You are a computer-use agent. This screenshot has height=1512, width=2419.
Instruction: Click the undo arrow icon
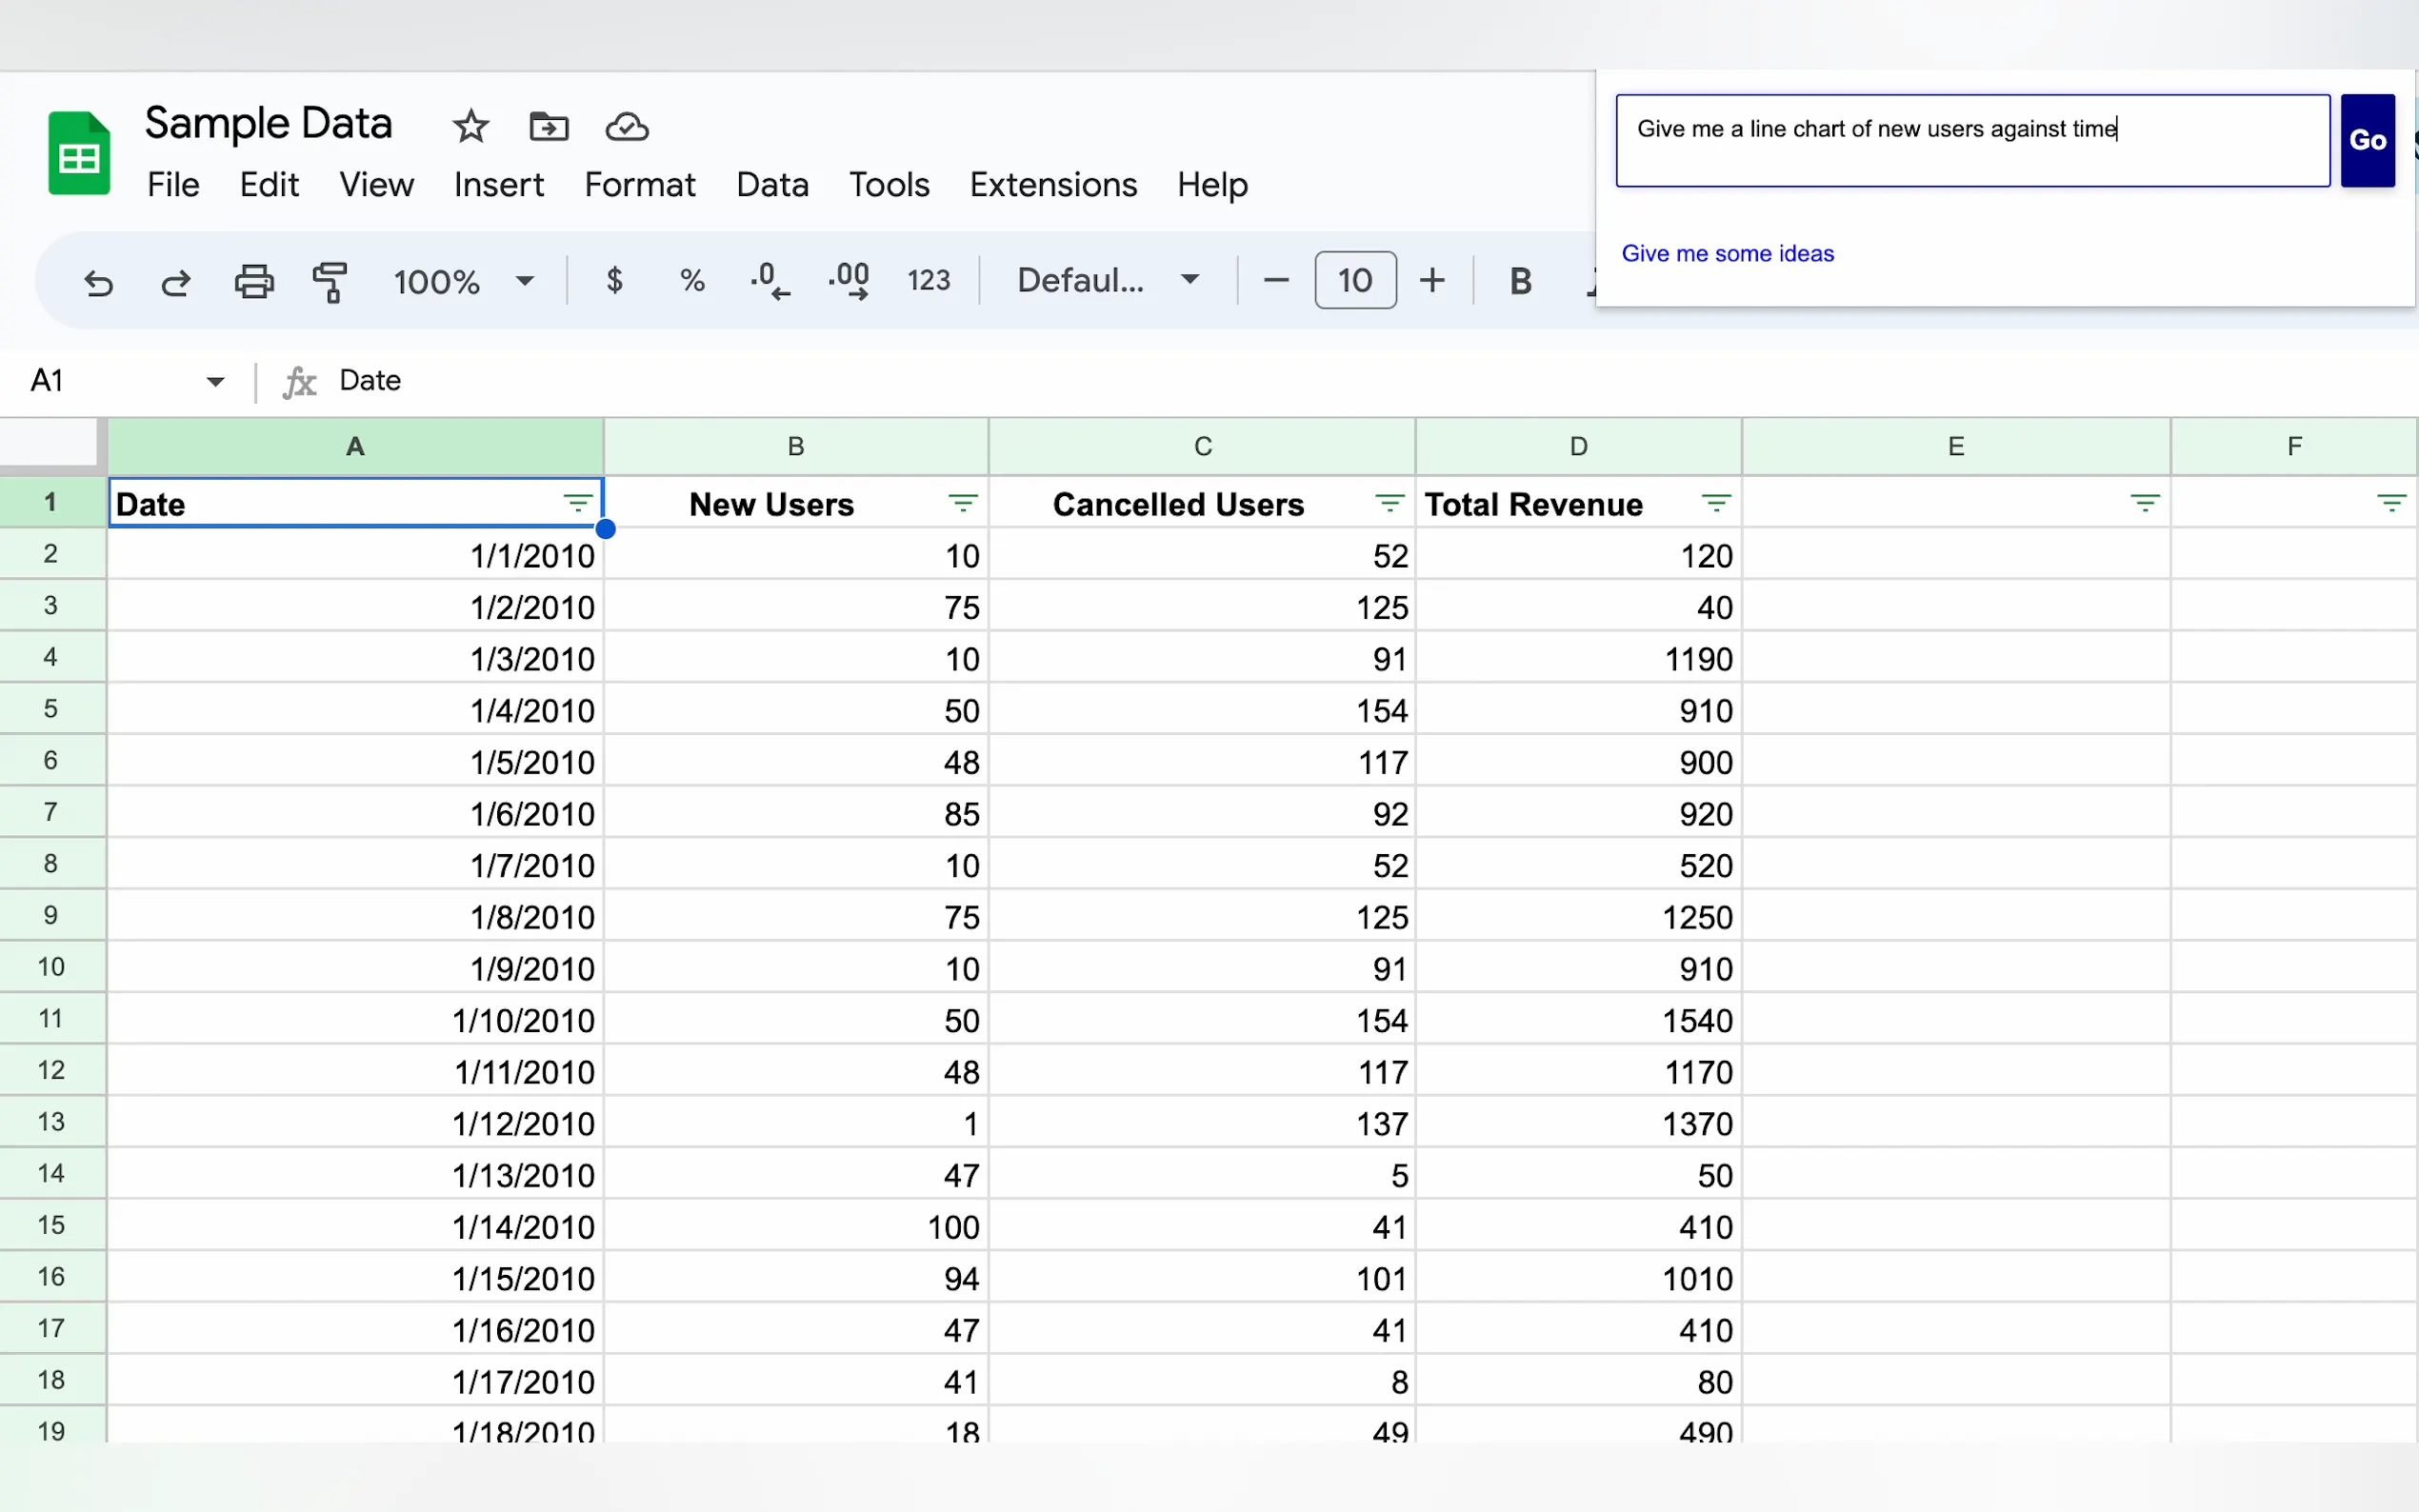click(98, 282)
